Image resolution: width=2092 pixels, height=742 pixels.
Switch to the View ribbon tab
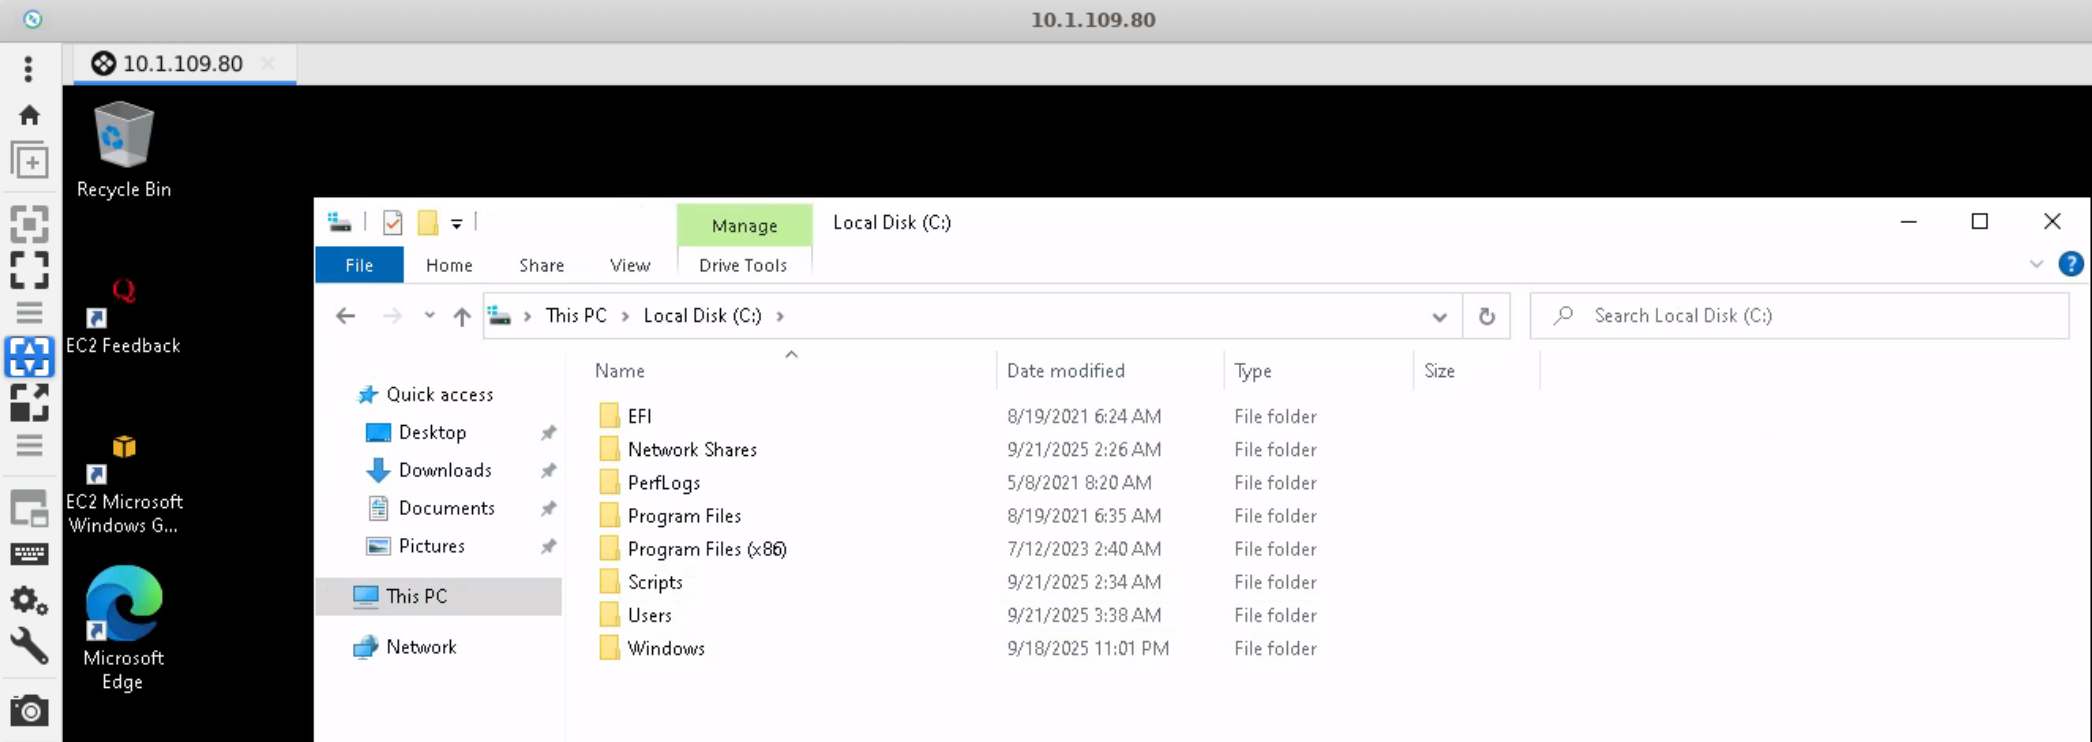point(630,265)
